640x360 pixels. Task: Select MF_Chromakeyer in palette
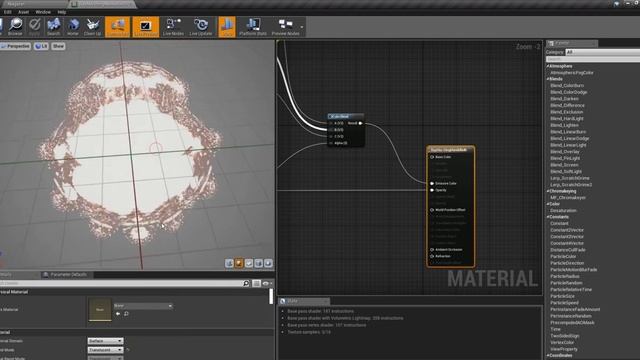point(568,198)
